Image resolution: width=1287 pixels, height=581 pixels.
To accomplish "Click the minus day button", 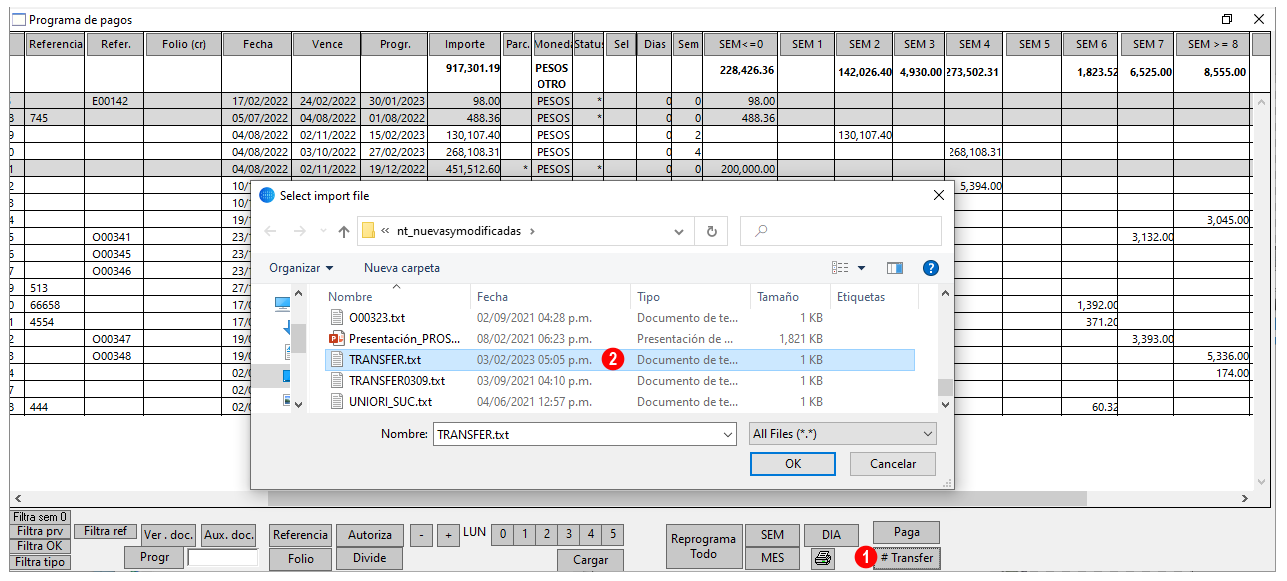I will coord(422,535).
